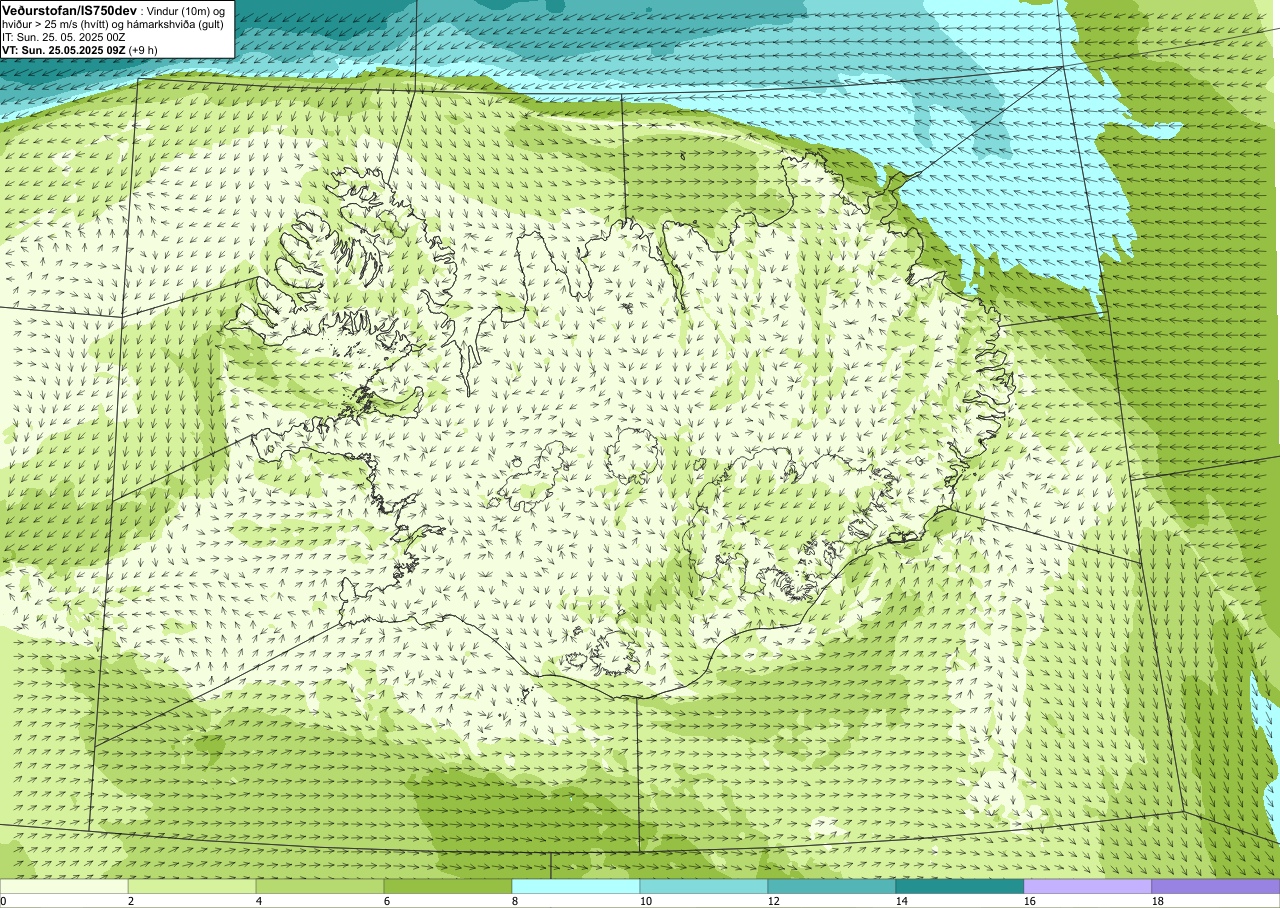Click the '4' label on the legend scale
The width and height of the screenshot is (1280, 908).
[x=259, y=901]
